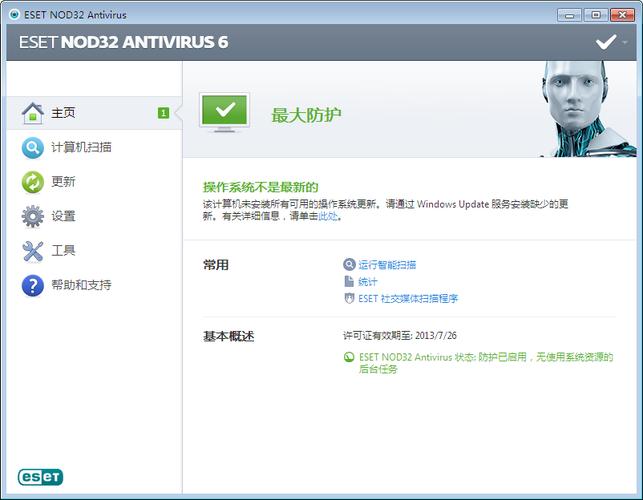Viewport: 643px width, 500px height.
Task: Click the 此处 details link
Action: (328, 216)
